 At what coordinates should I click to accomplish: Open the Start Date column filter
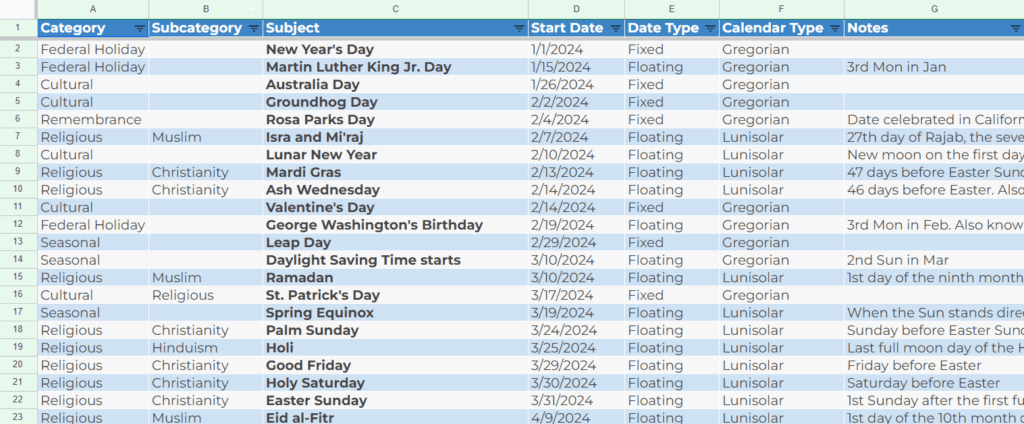pos(615,29)
